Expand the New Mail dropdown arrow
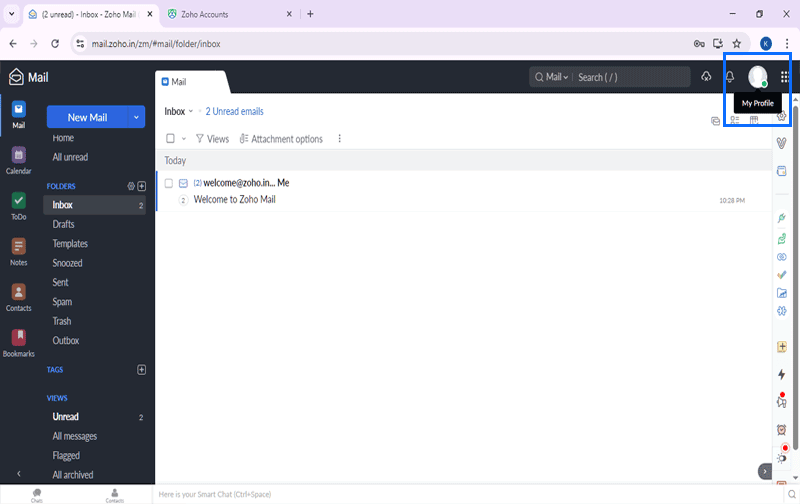This screenshot has height=504, width=800. point(136,117)
